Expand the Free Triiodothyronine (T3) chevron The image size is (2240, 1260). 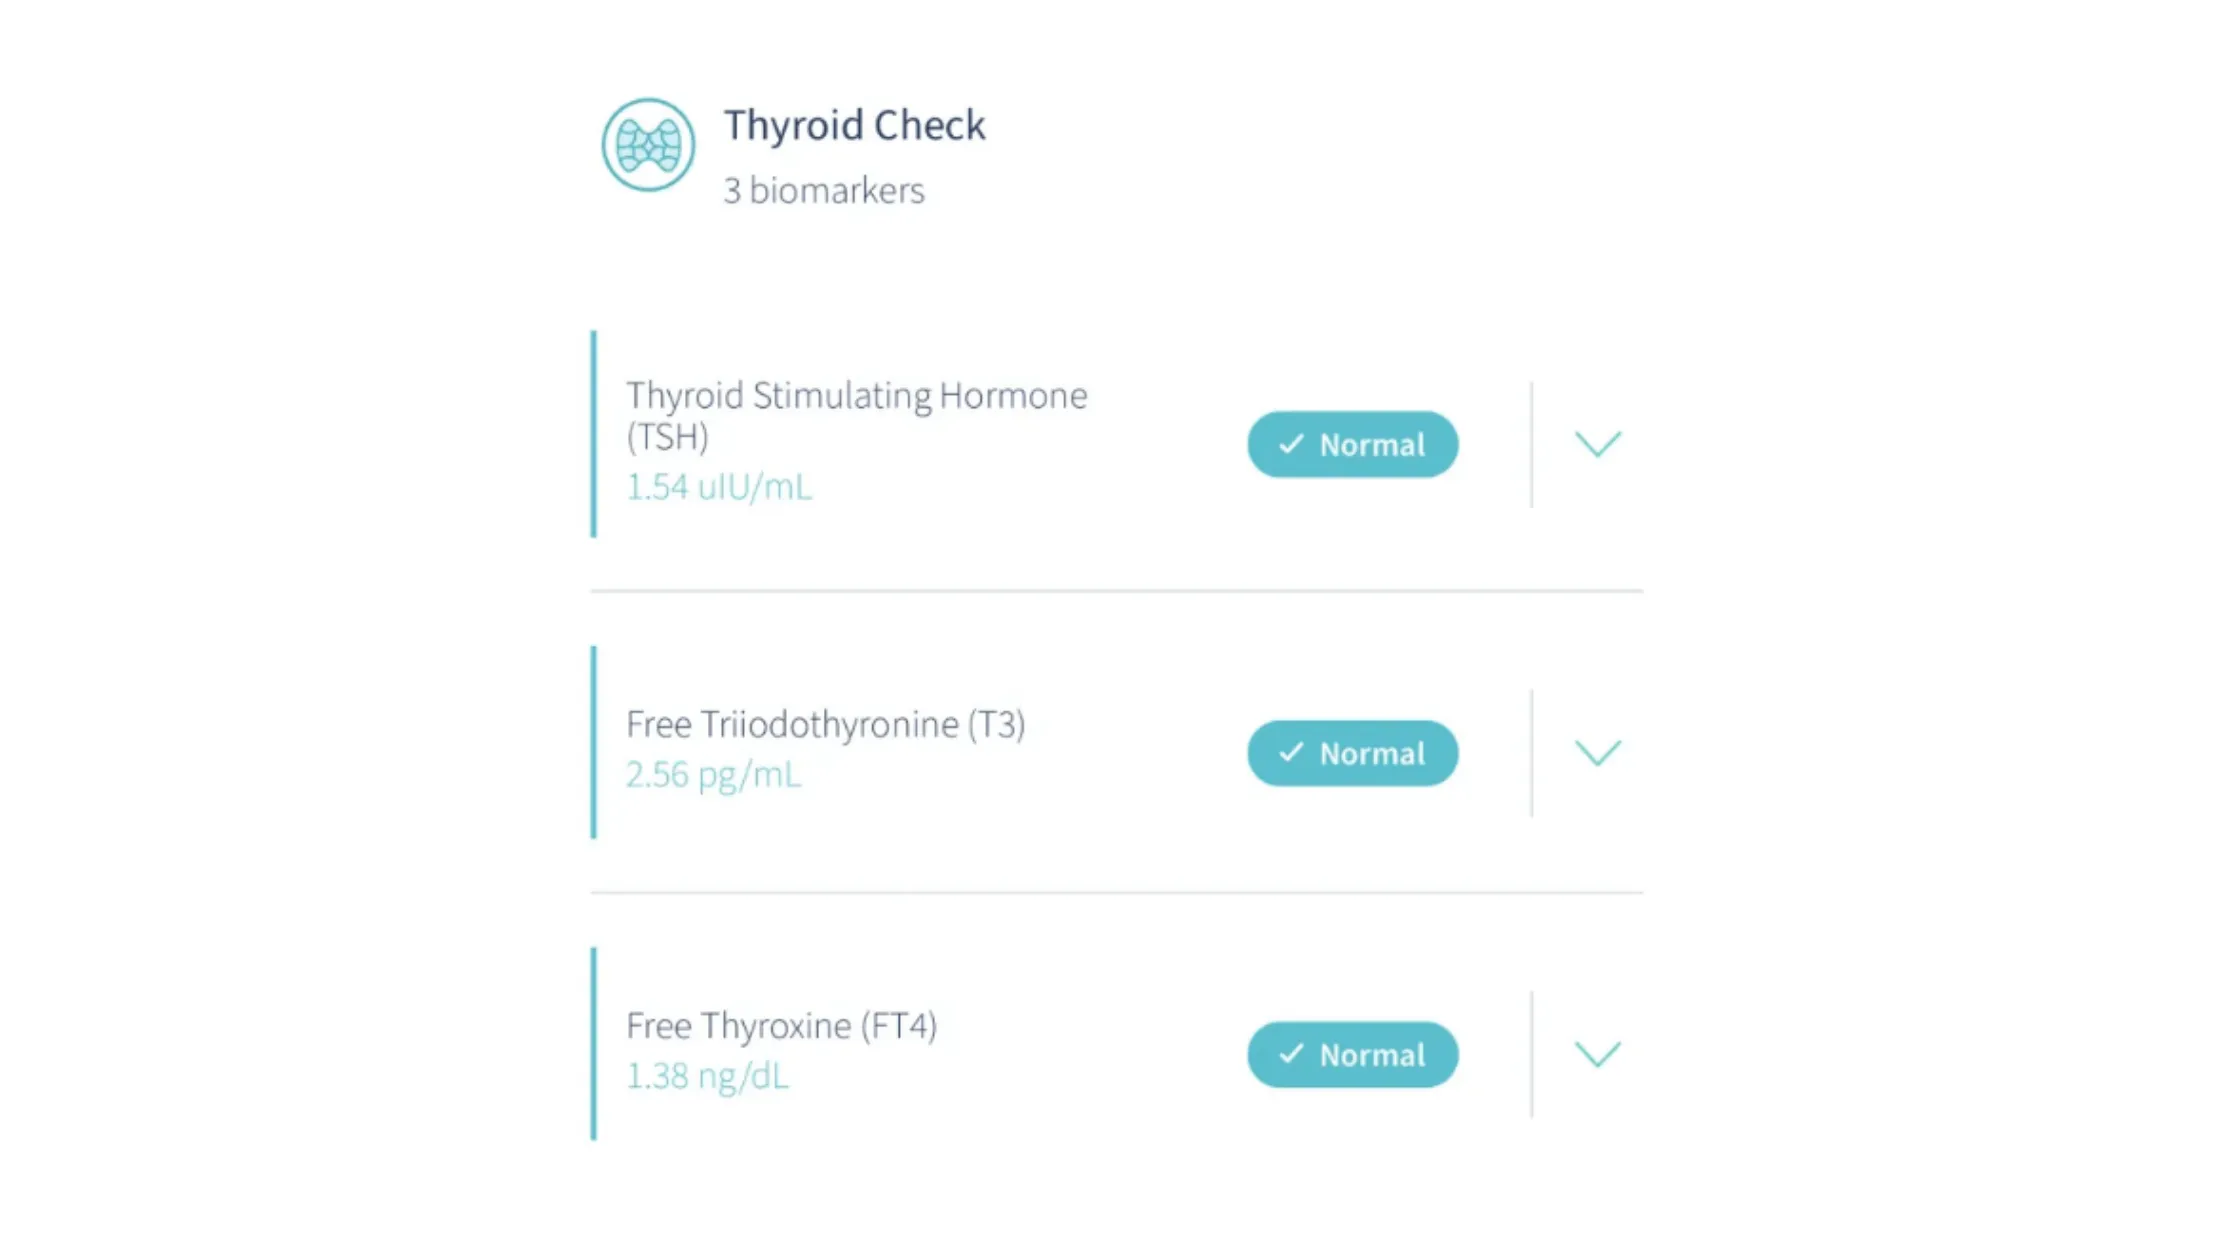1598,752
